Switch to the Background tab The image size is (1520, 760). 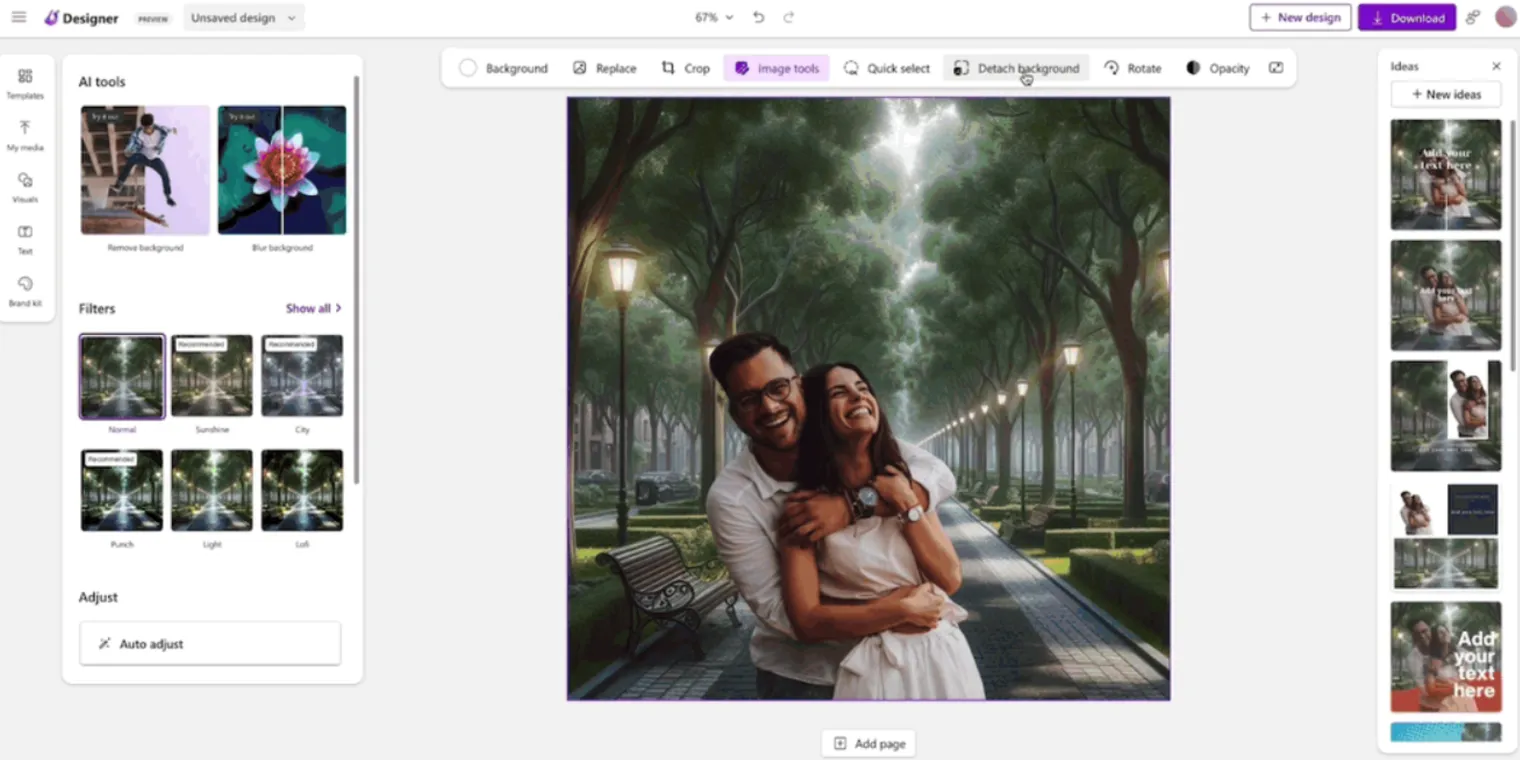(506, 68)
